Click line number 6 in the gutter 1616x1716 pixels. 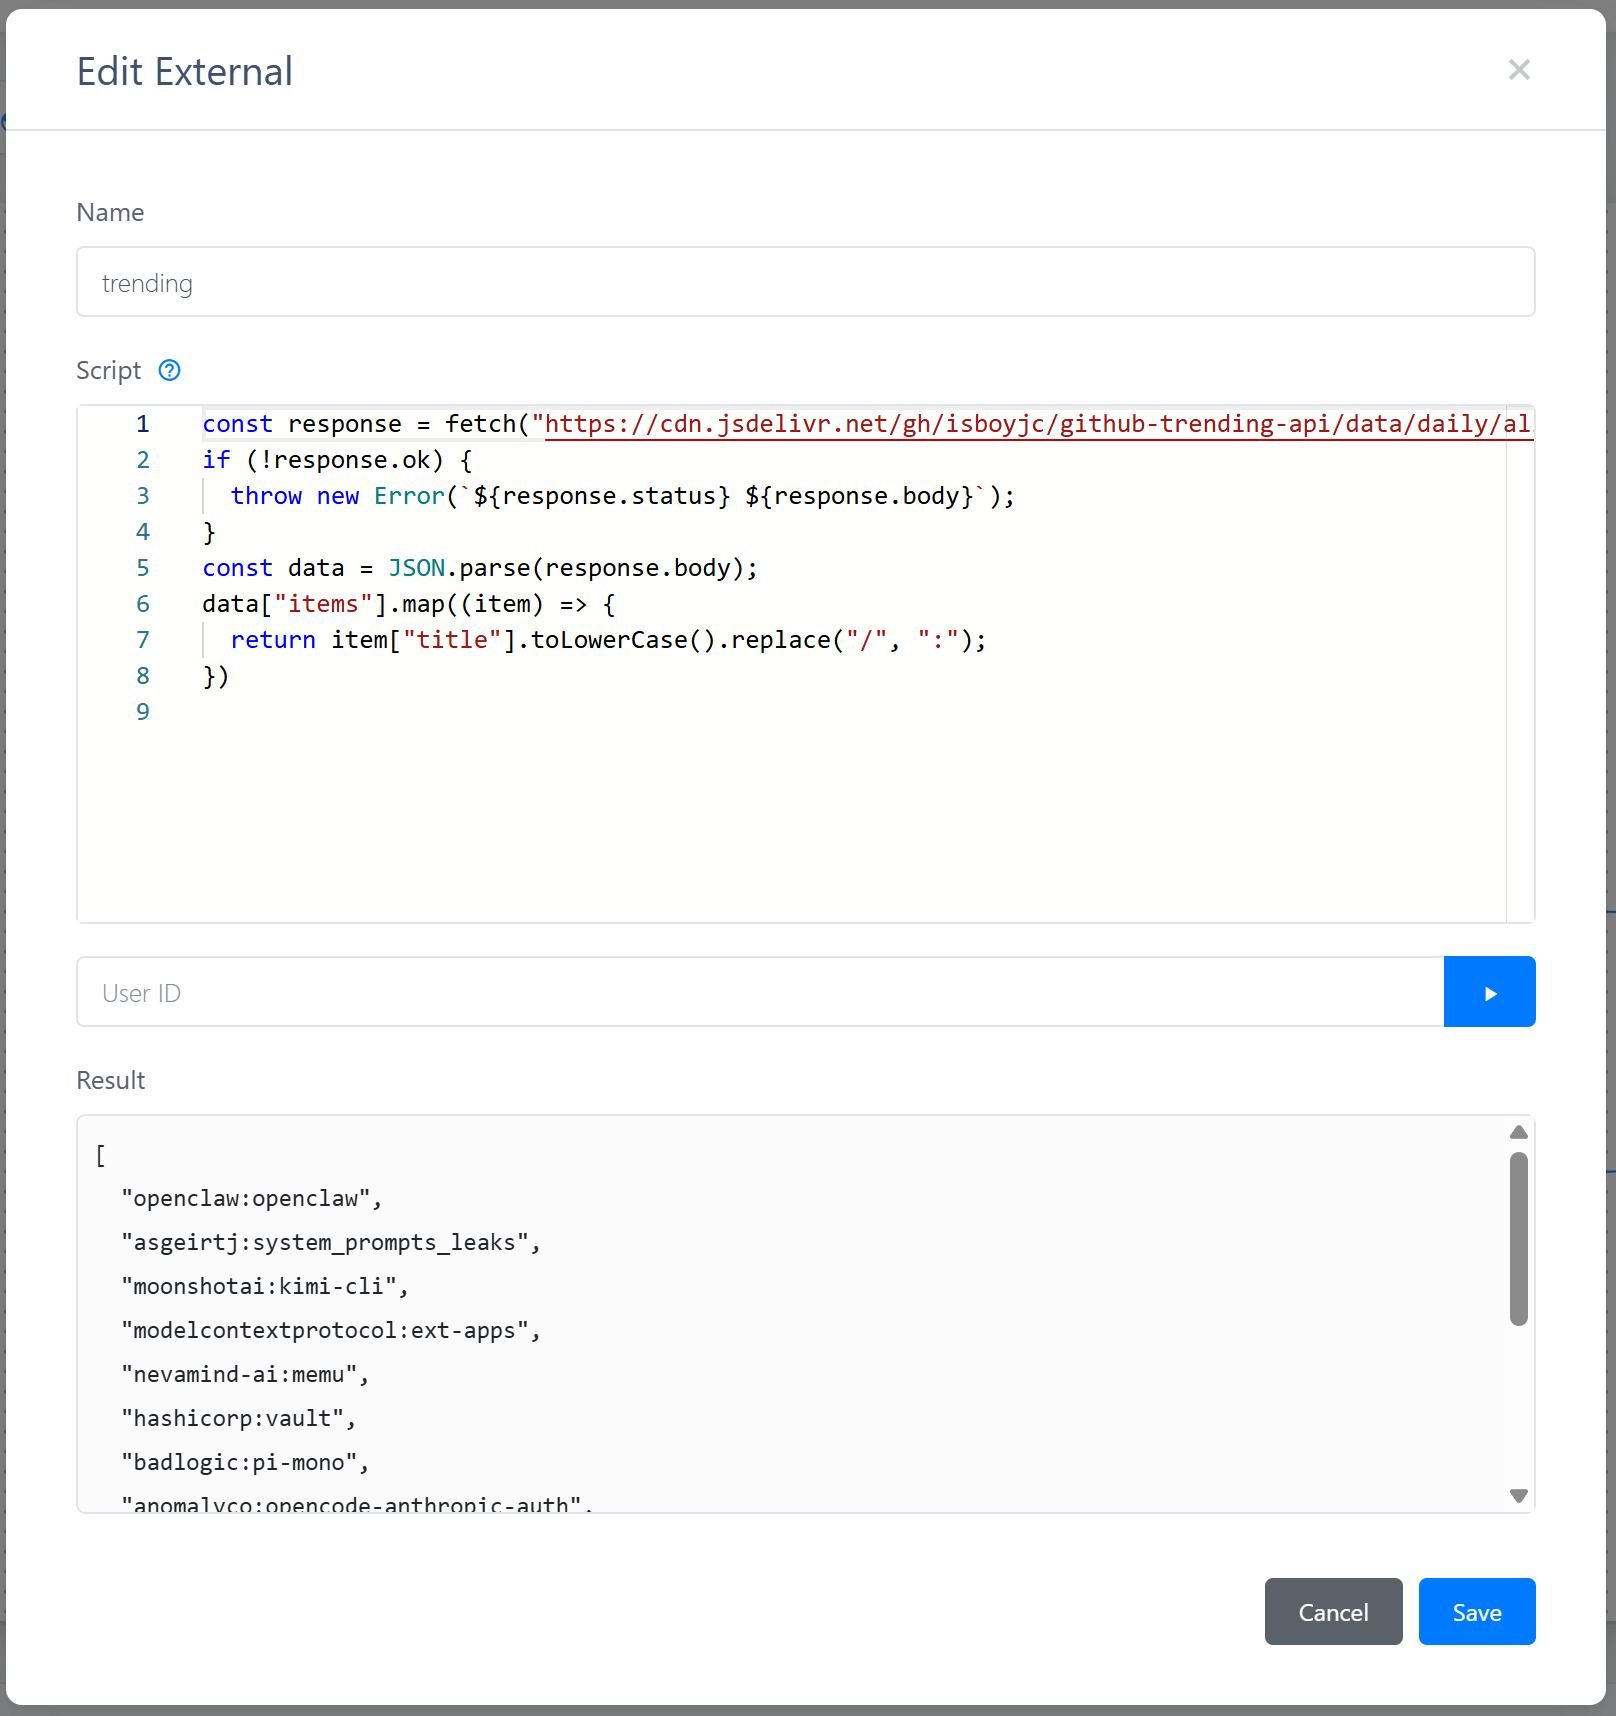point(143,604)
